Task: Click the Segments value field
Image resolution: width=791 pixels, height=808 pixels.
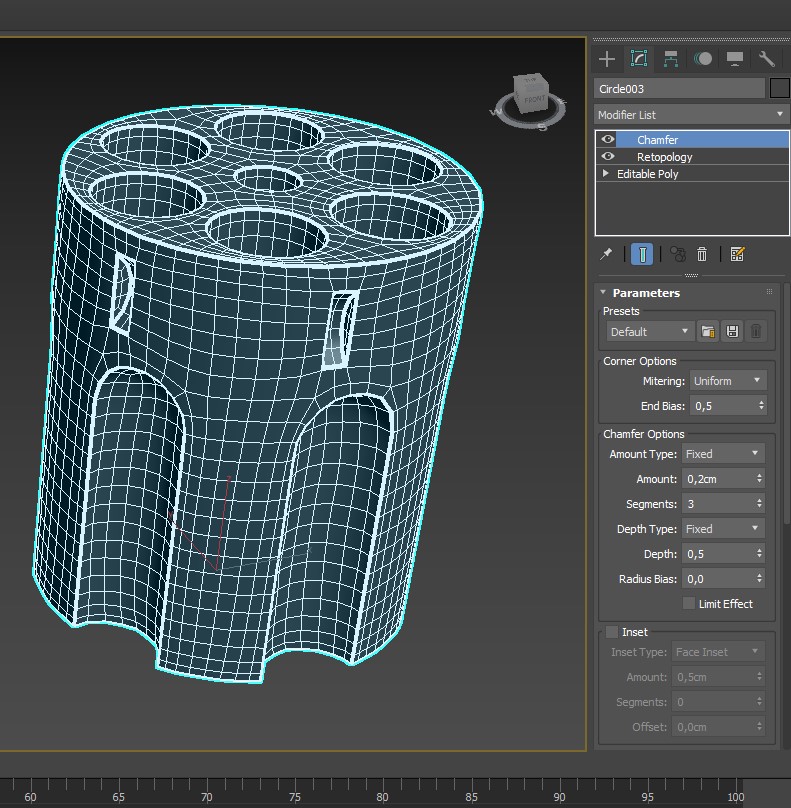Action: tap(717, 504)
